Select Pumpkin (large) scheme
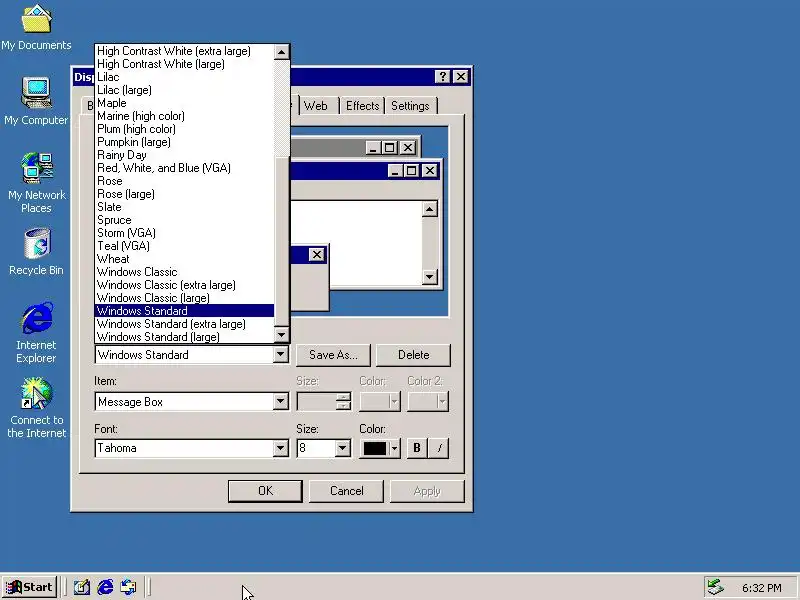 pos(184,142)
